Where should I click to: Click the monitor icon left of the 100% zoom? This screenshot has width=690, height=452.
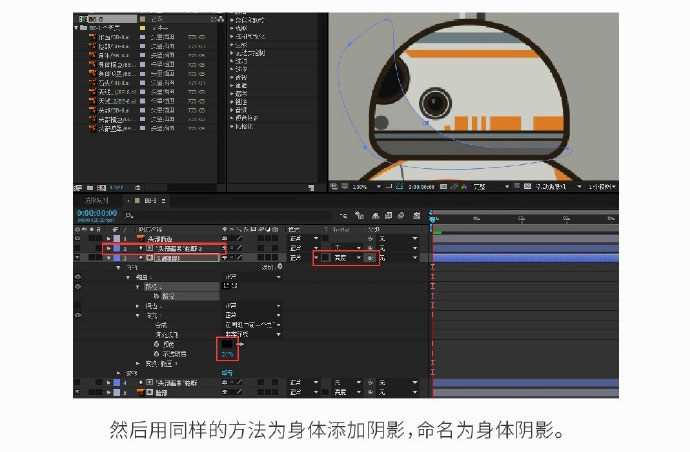click(345, 187)
